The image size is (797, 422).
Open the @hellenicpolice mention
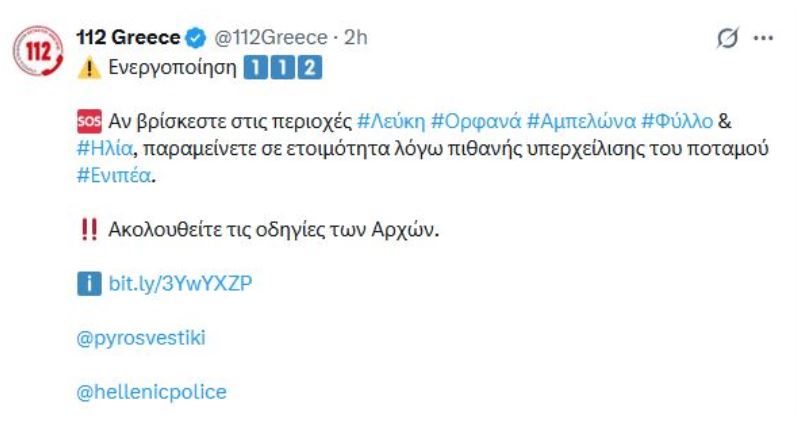(x=151, y=392)
